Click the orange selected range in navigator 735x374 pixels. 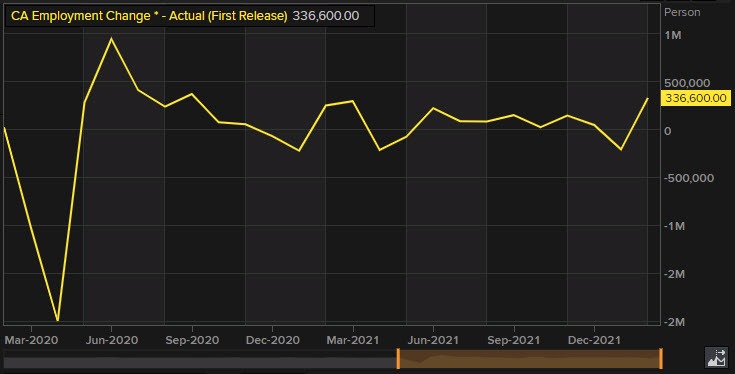coord(529,359)
